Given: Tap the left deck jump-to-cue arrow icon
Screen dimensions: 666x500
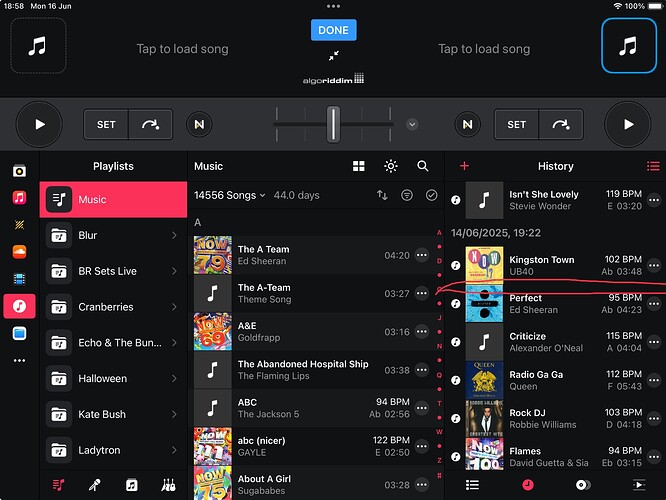Looking at the screenshot, I should coord(150,124).
